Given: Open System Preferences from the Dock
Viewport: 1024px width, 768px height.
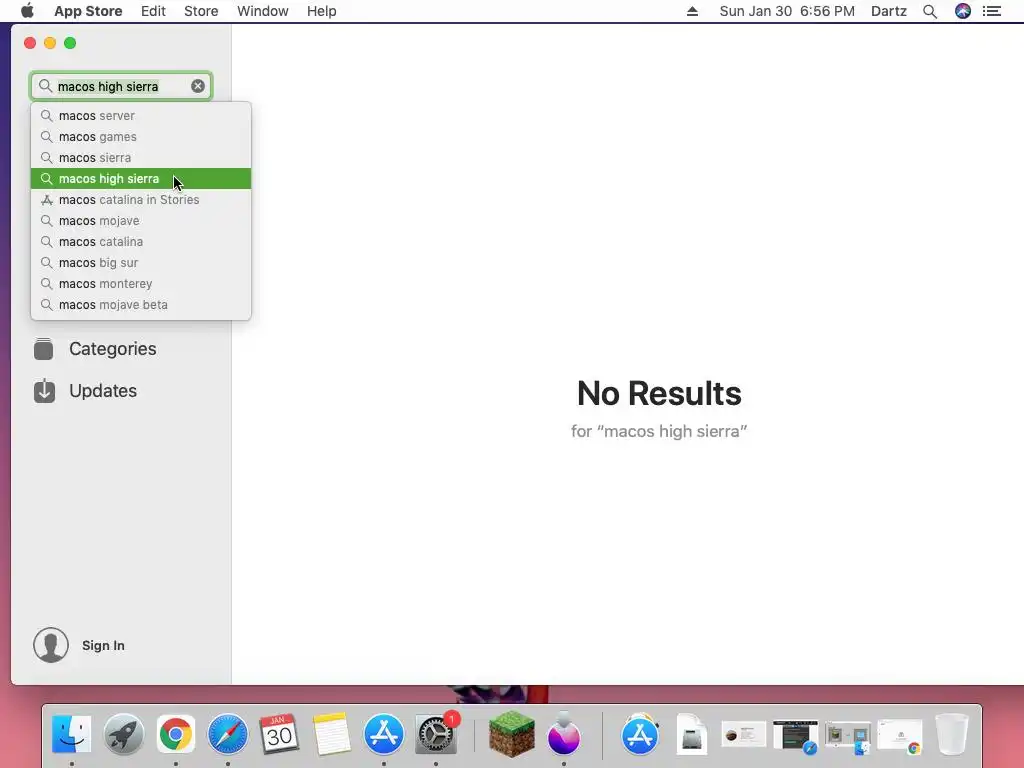Looking at the screenshot, I should [436, 734].
